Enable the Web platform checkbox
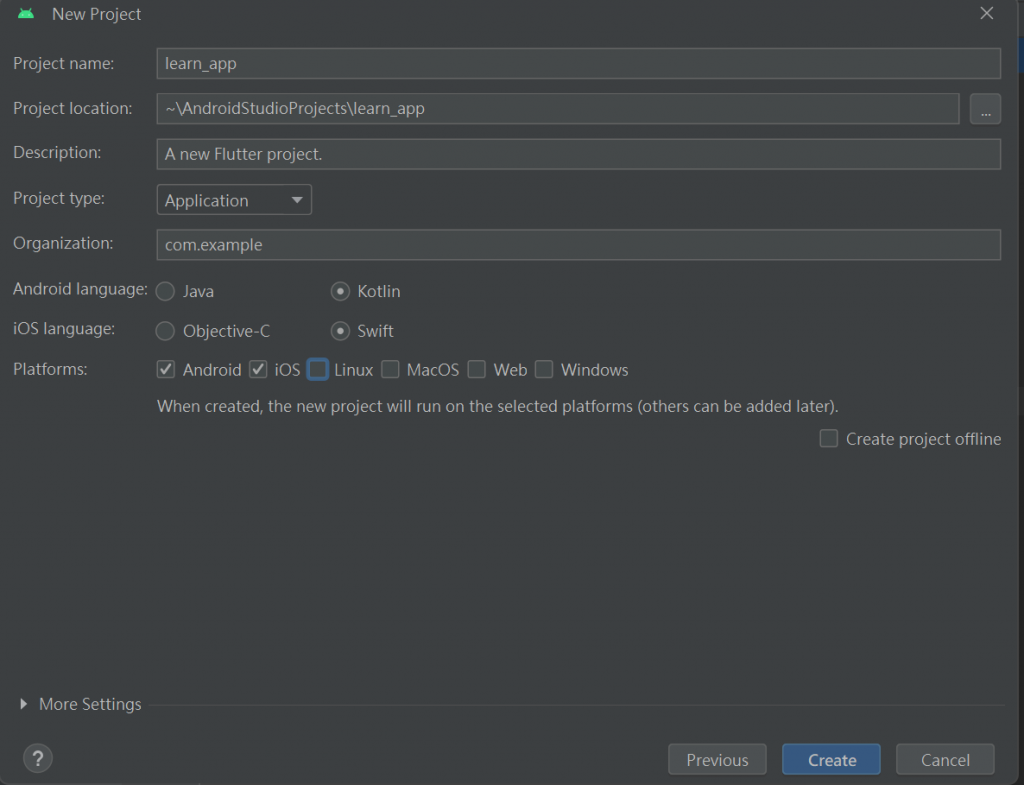 pos(477,370)
